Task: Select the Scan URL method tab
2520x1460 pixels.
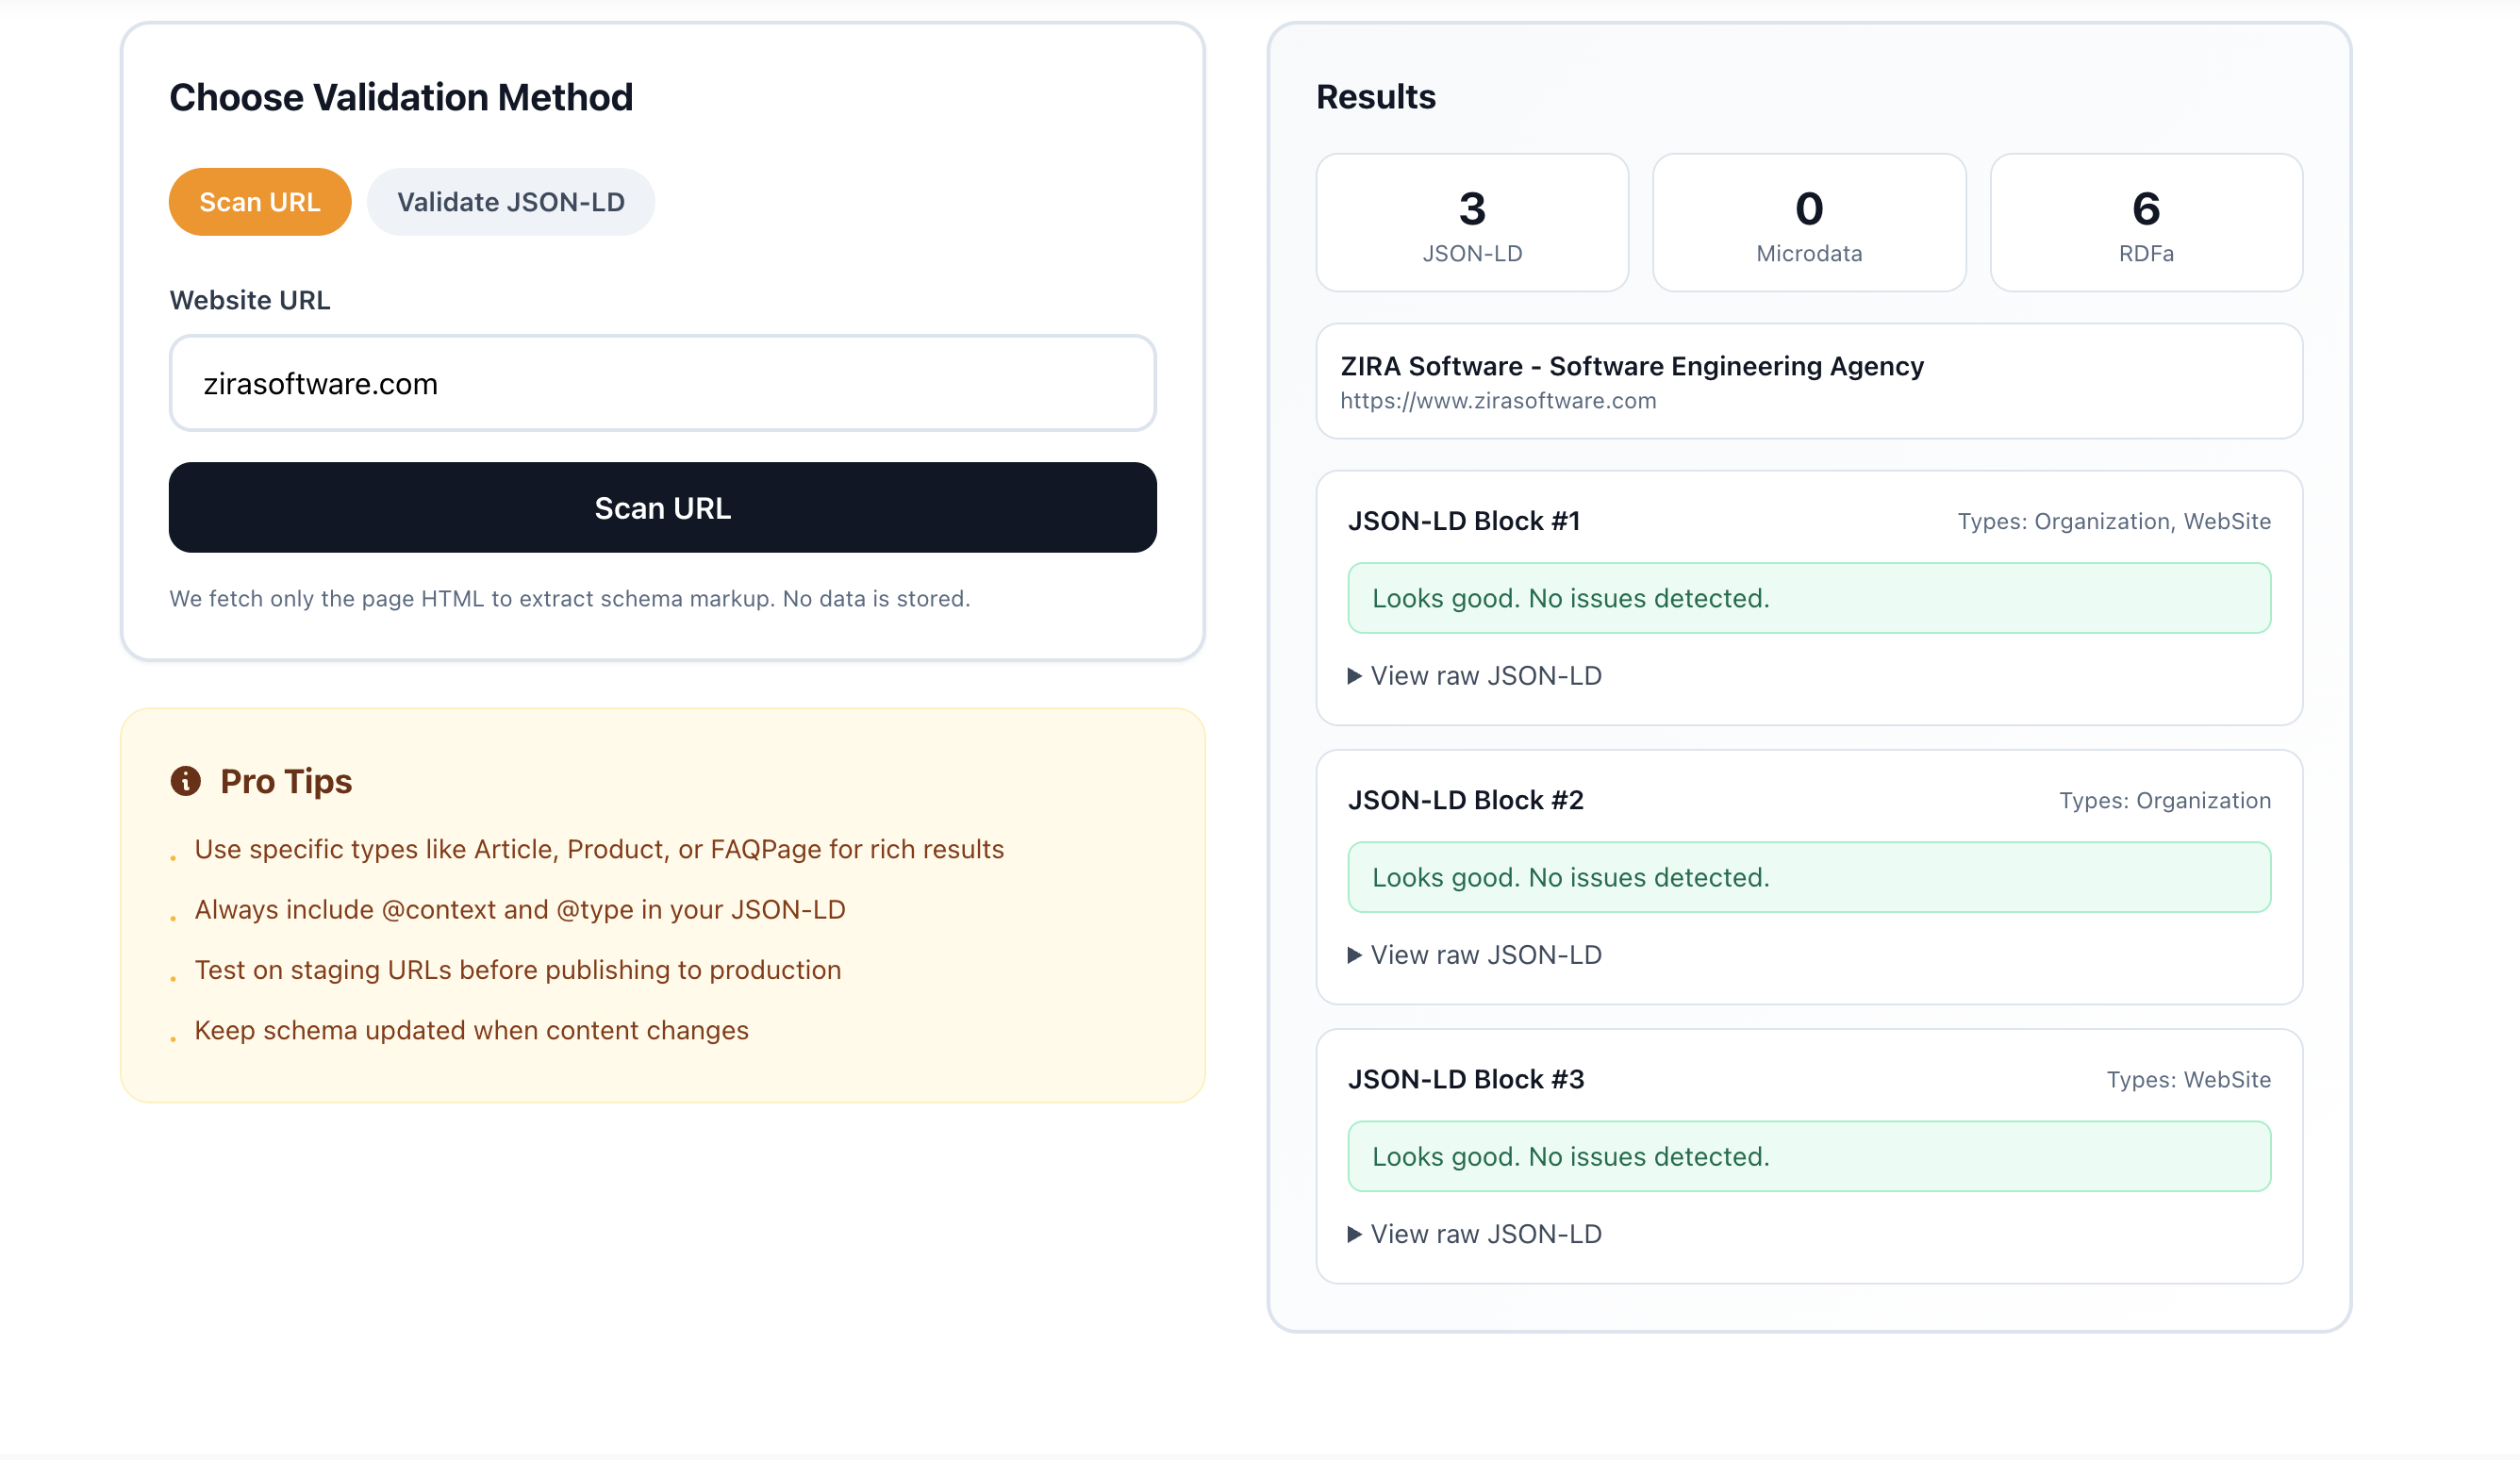Action: click(260, 202)
